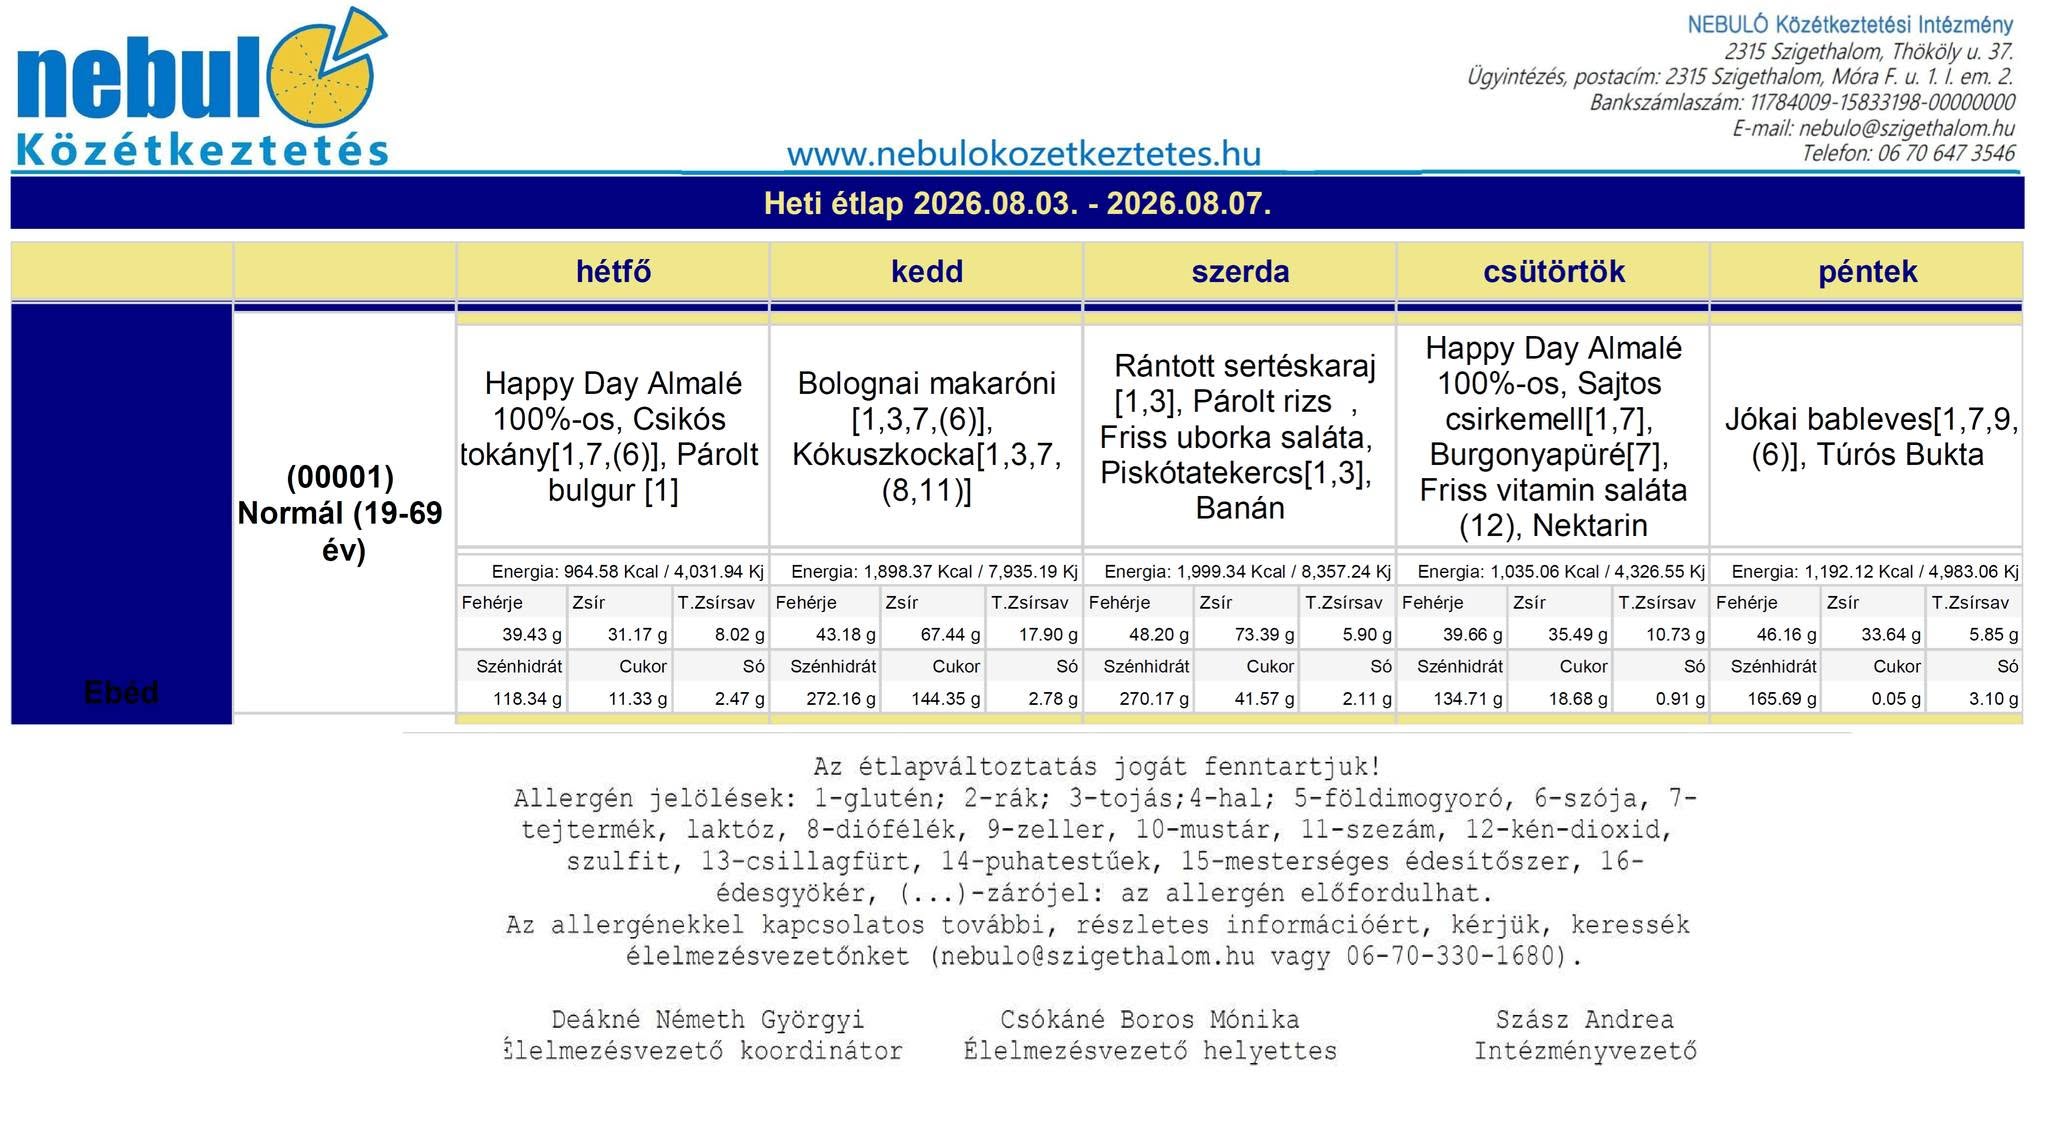Select the hétfő column header
The height and width of the screenshot is (1123, 2048).
[613, 272]
